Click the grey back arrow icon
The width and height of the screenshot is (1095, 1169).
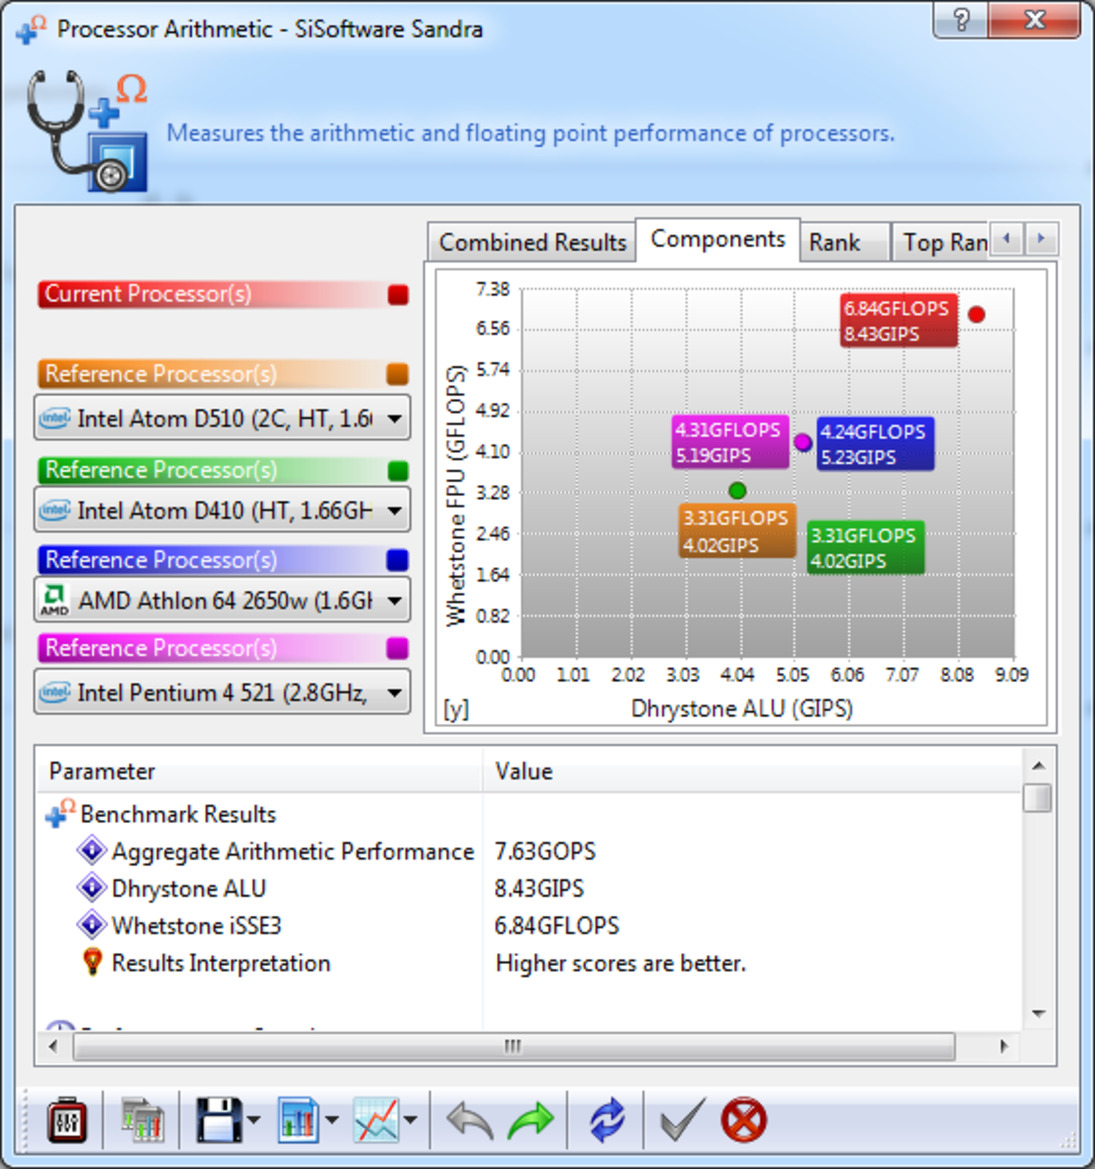click(x=470, y=1121)
